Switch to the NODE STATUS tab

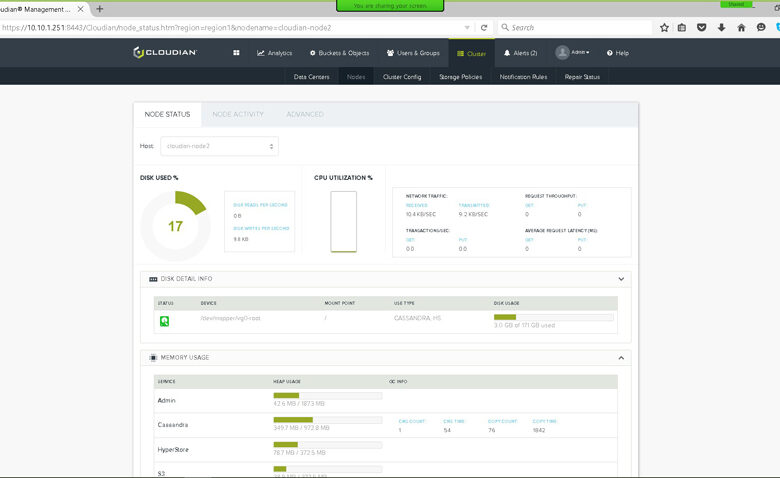[x=167, y=114]
